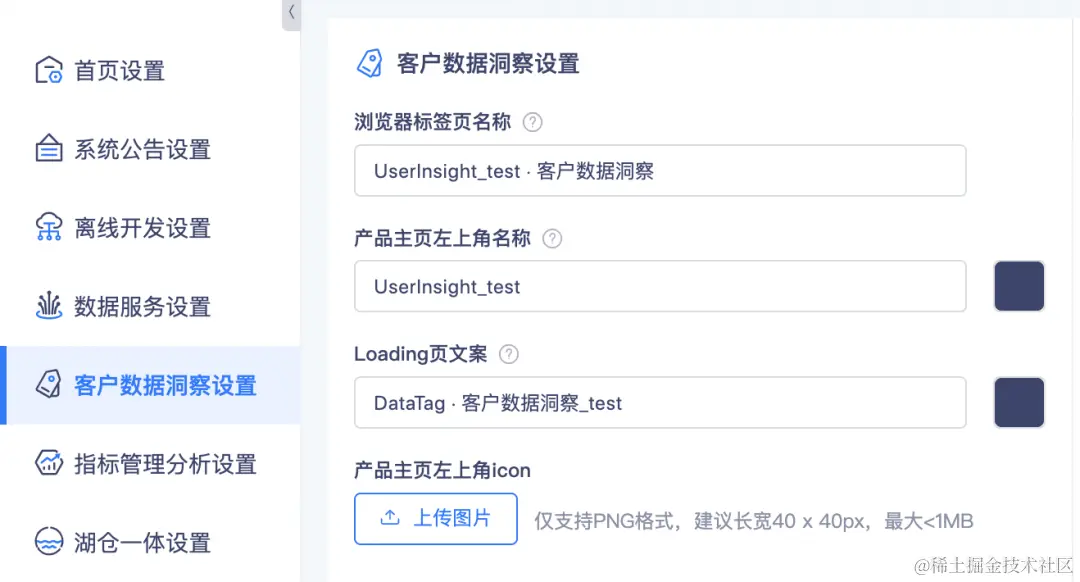Open the help icon next to 浏览器标签页名称
This screenshot has height=582, width=1080.
click(x=533, y=122)
